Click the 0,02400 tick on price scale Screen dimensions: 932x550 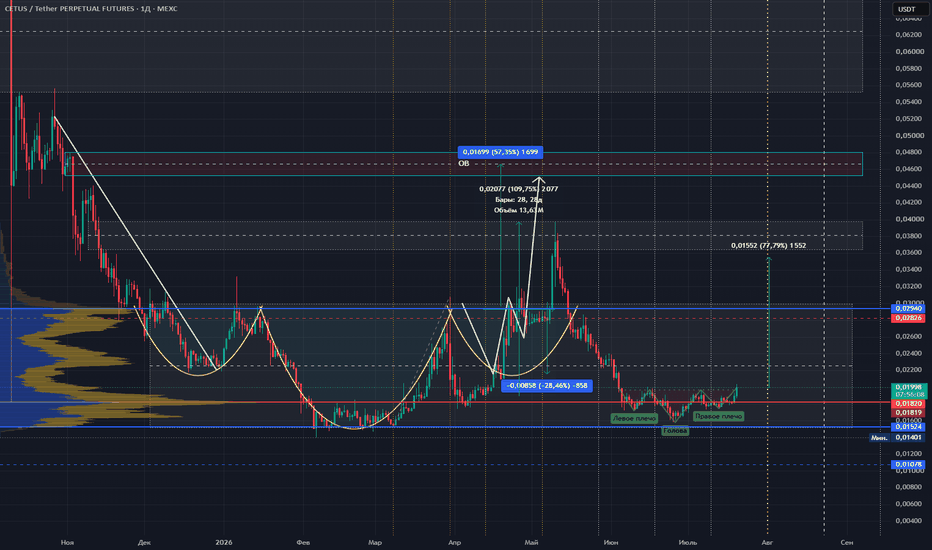[909, 353]
